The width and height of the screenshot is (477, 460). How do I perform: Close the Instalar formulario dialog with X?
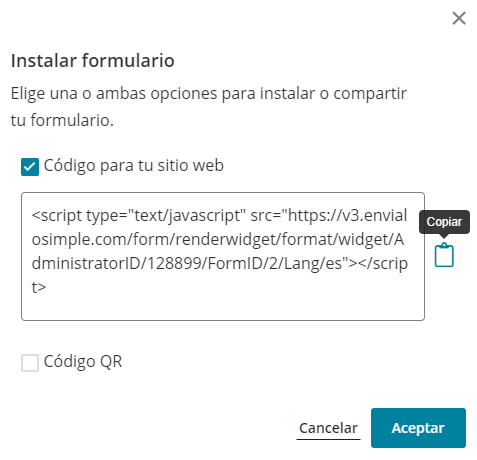pyautogui.click(x=459, y=18)
